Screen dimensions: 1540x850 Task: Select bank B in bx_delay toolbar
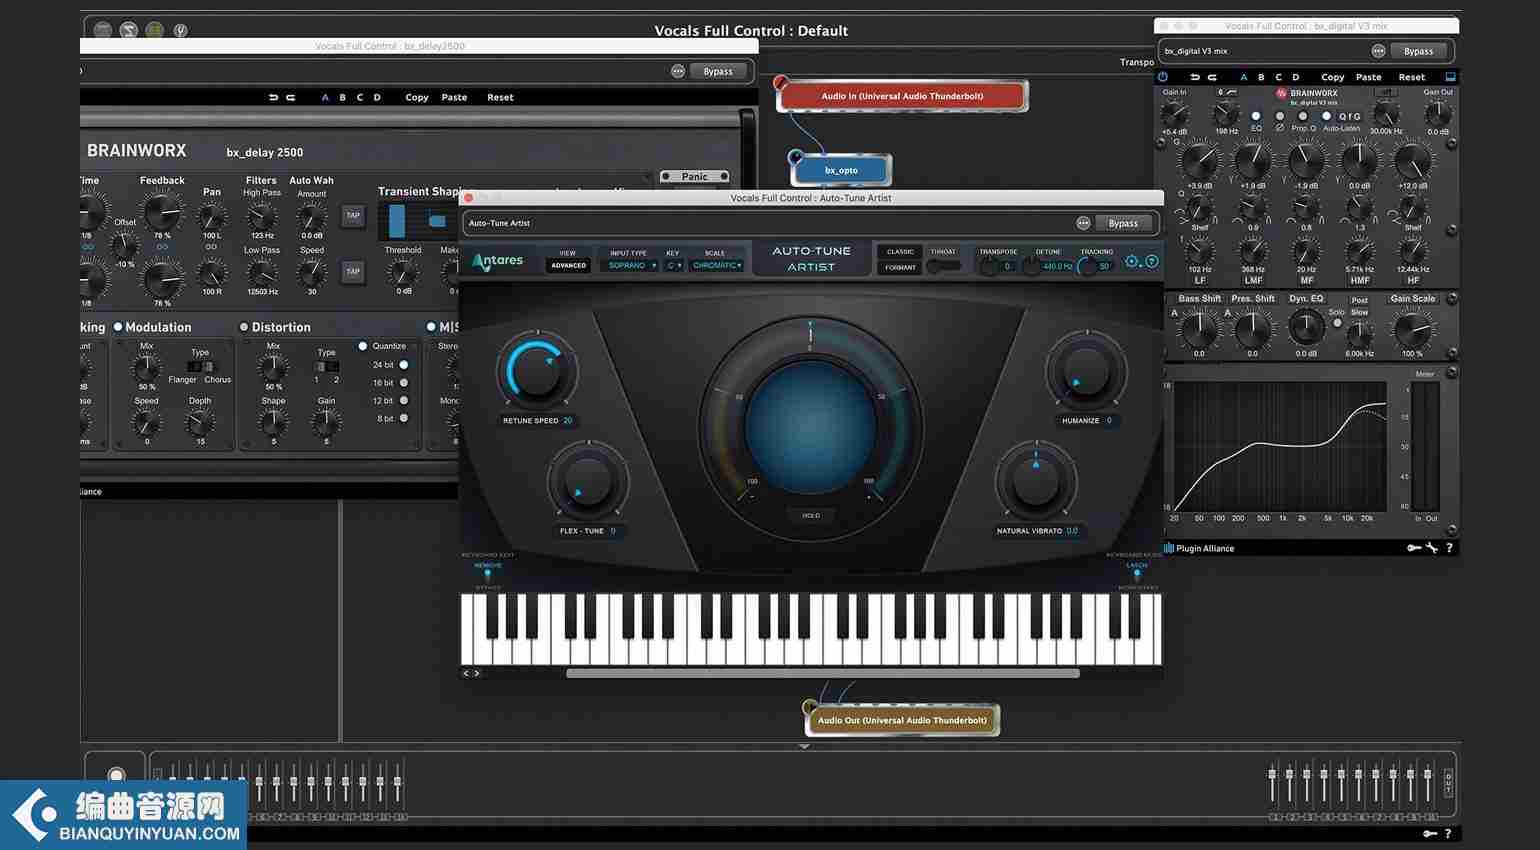pos(342,97)
